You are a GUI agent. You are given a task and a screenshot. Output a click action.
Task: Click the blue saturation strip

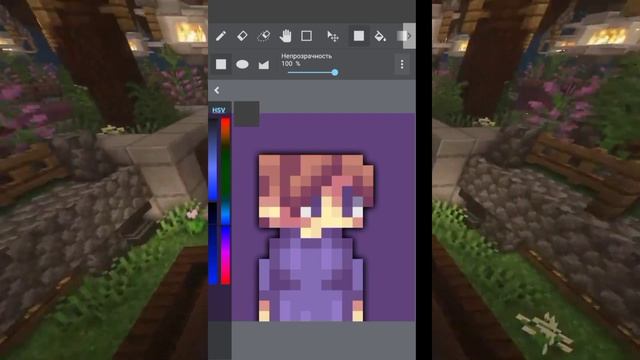(213, 201)
